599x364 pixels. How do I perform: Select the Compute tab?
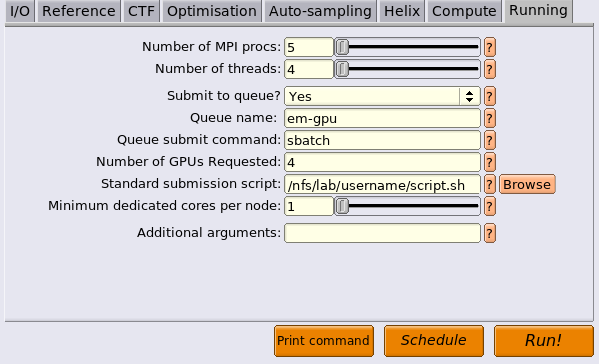pyautogui.click(x=464, y=11)
